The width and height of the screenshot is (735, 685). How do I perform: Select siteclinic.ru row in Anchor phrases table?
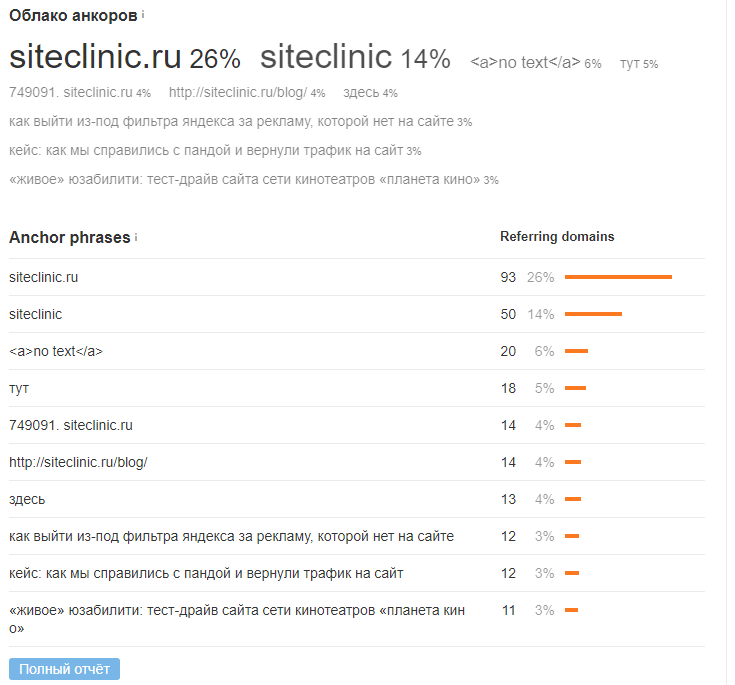(x=43, y=277)
